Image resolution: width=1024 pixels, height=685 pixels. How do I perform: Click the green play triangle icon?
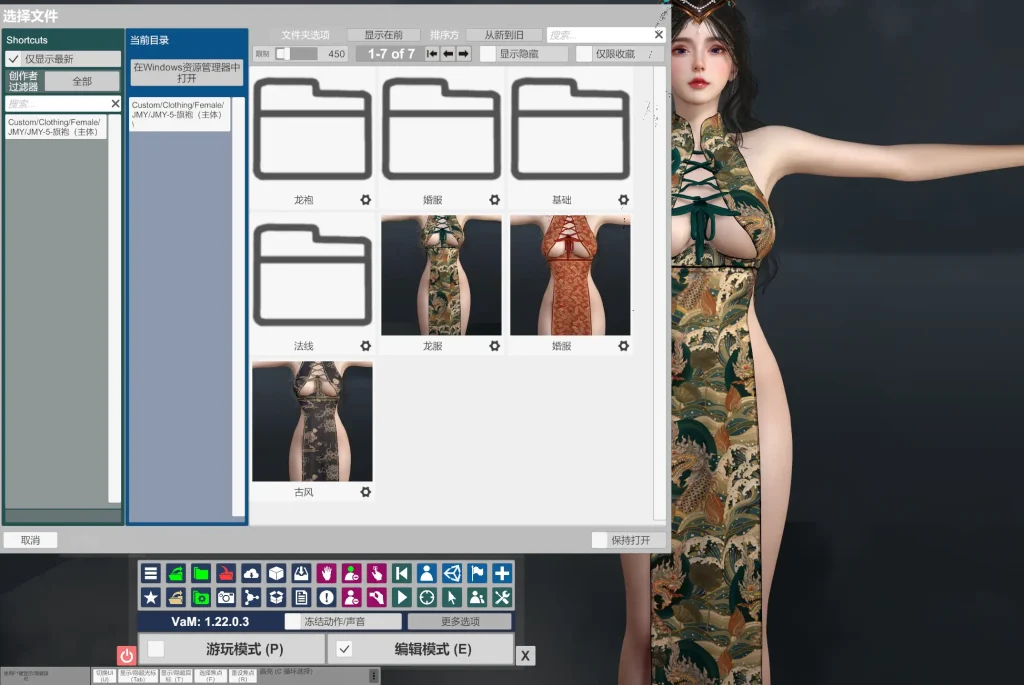click(402, 597)
